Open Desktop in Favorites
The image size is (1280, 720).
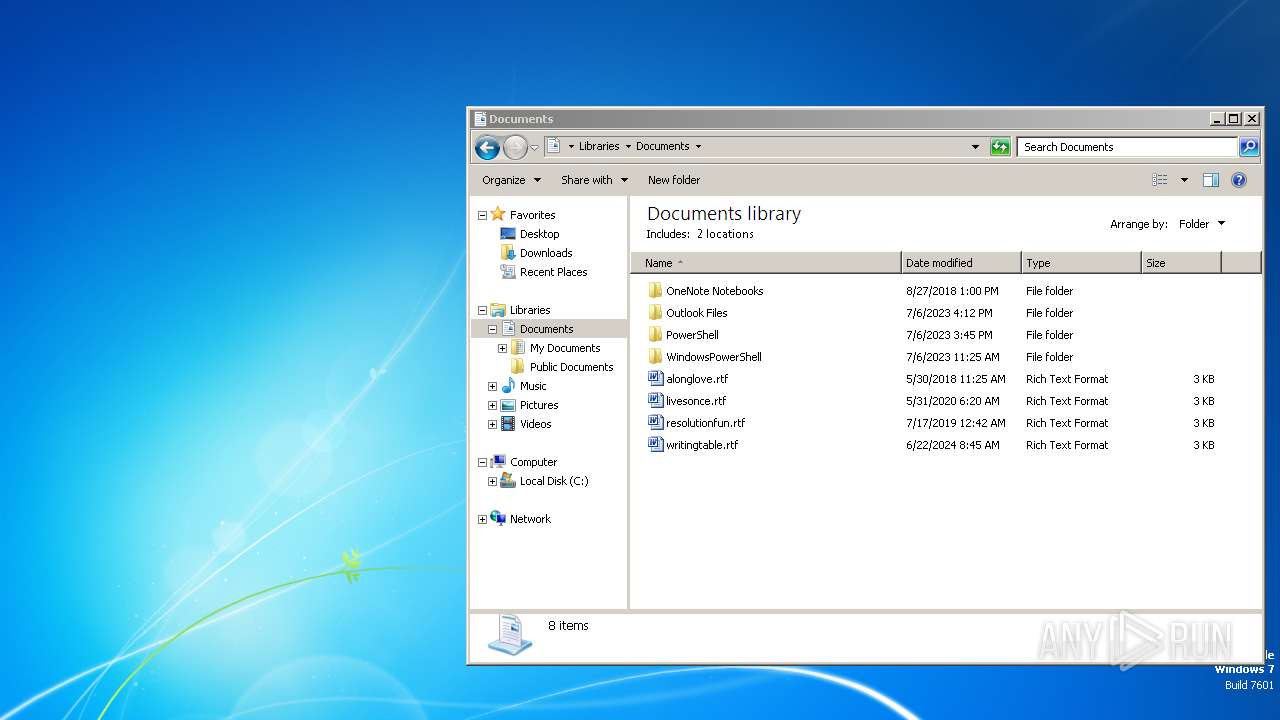click(539, 234)
